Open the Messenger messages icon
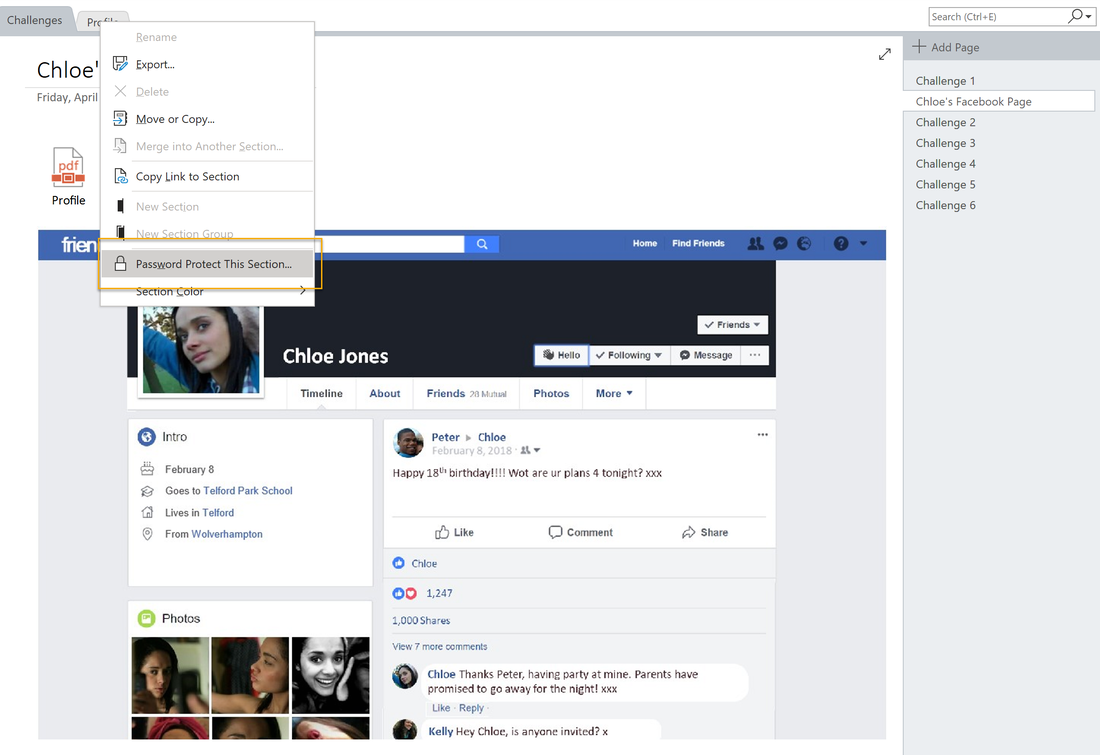 click(780, 243)
